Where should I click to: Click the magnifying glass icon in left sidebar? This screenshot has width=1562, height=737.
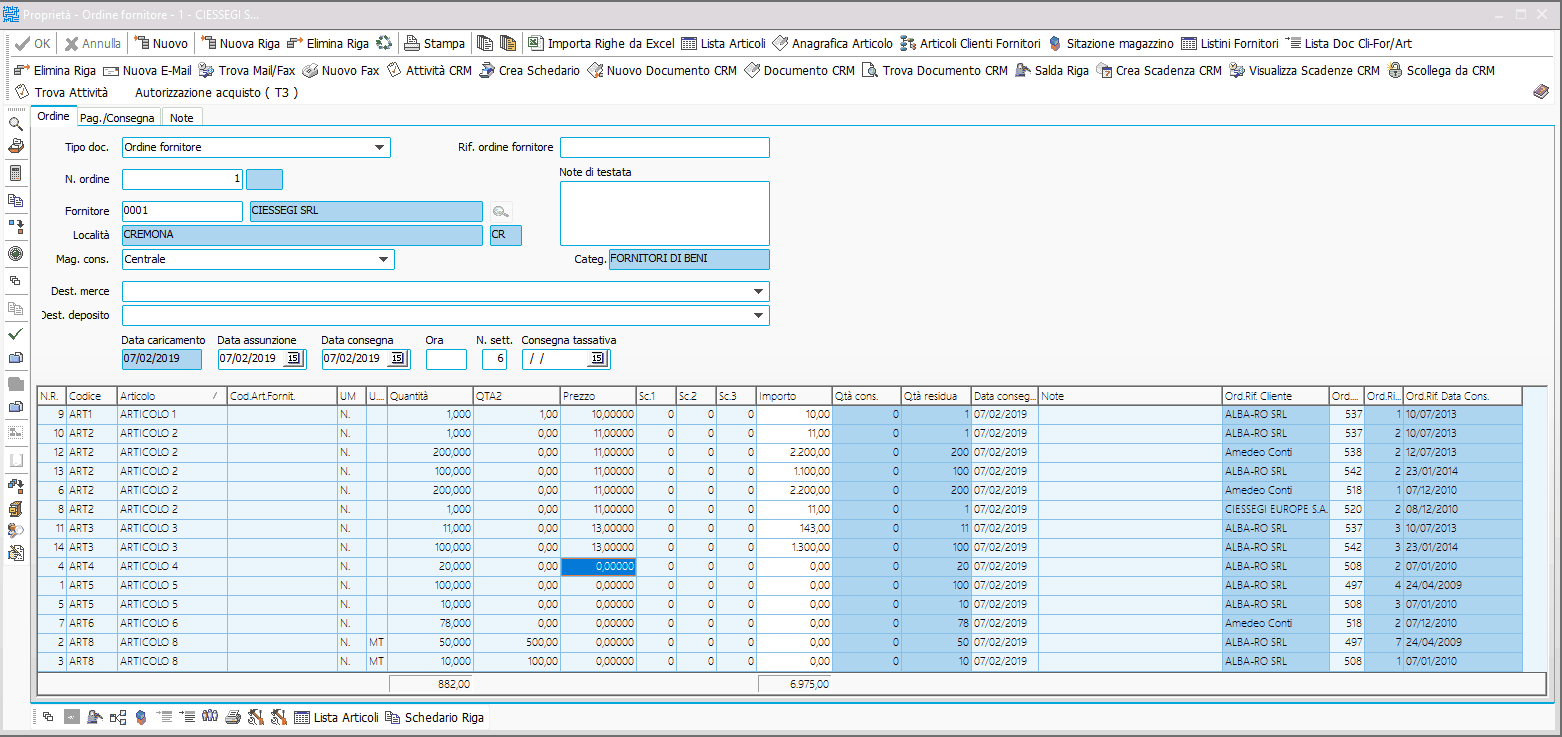click(16, 124)
